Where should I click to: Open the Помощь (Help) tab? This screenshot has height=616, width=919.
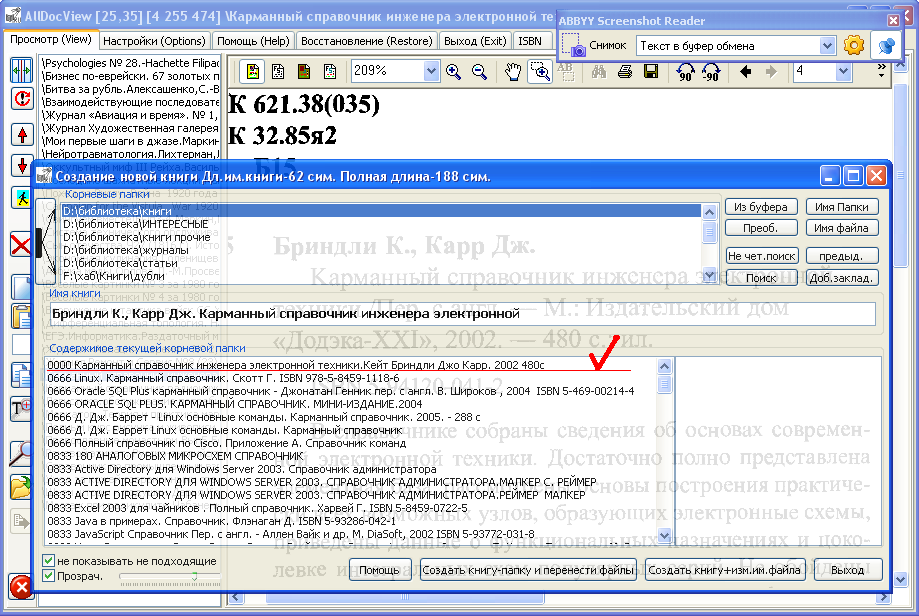coord(253,41)
